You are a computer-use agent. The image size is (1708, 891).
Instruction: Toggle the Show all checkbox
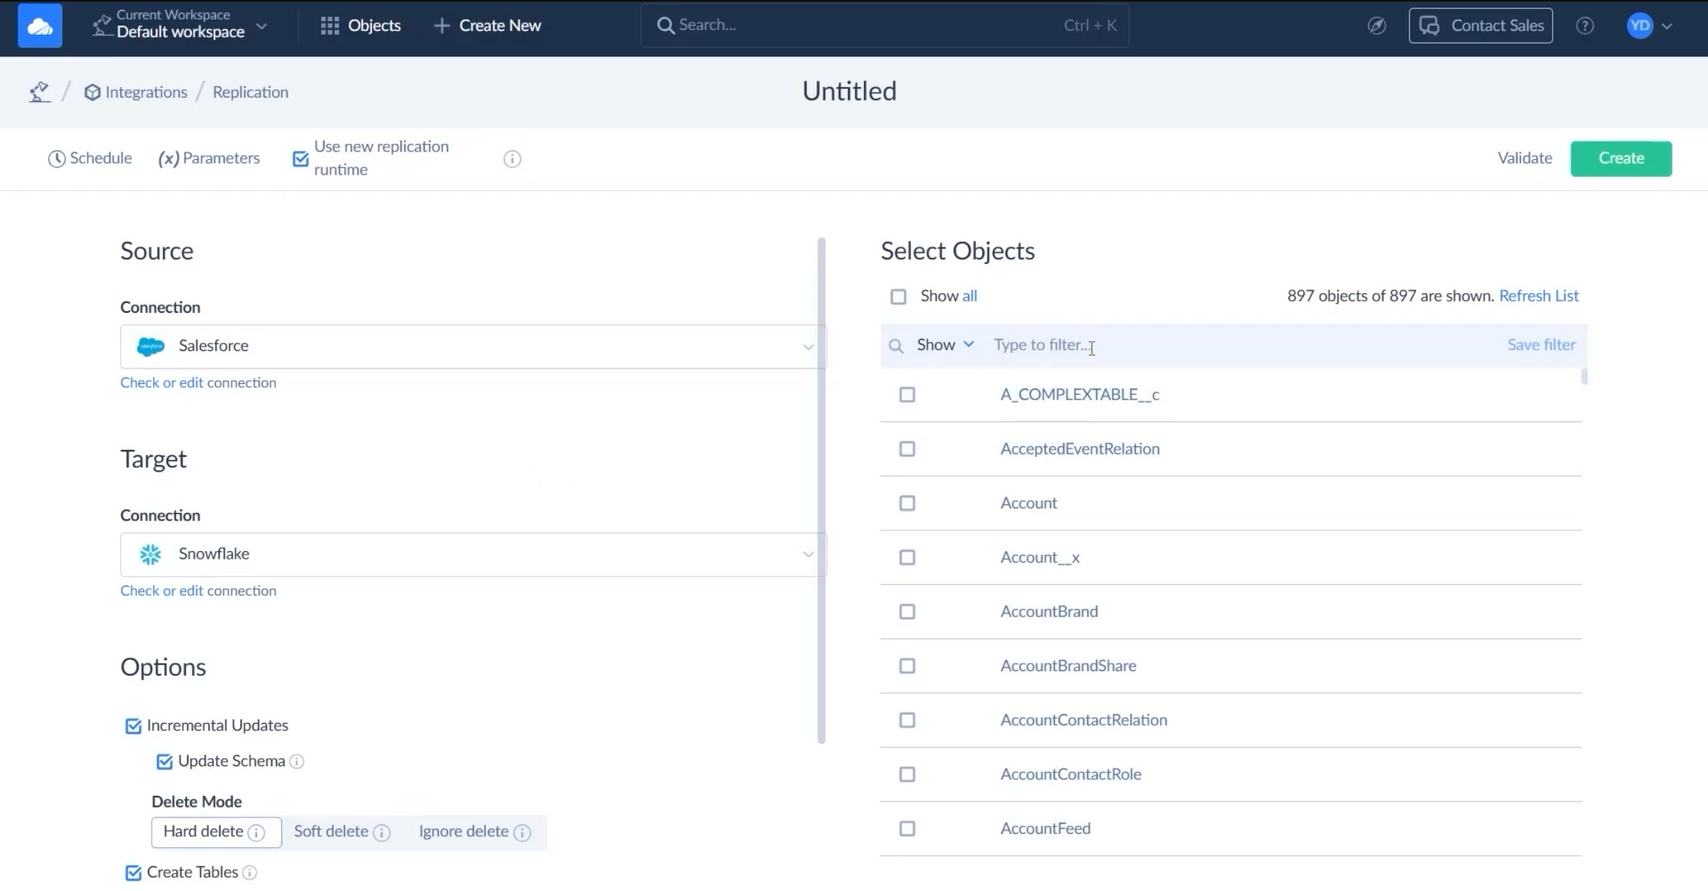pyautogui.click(x=898, y=297)
